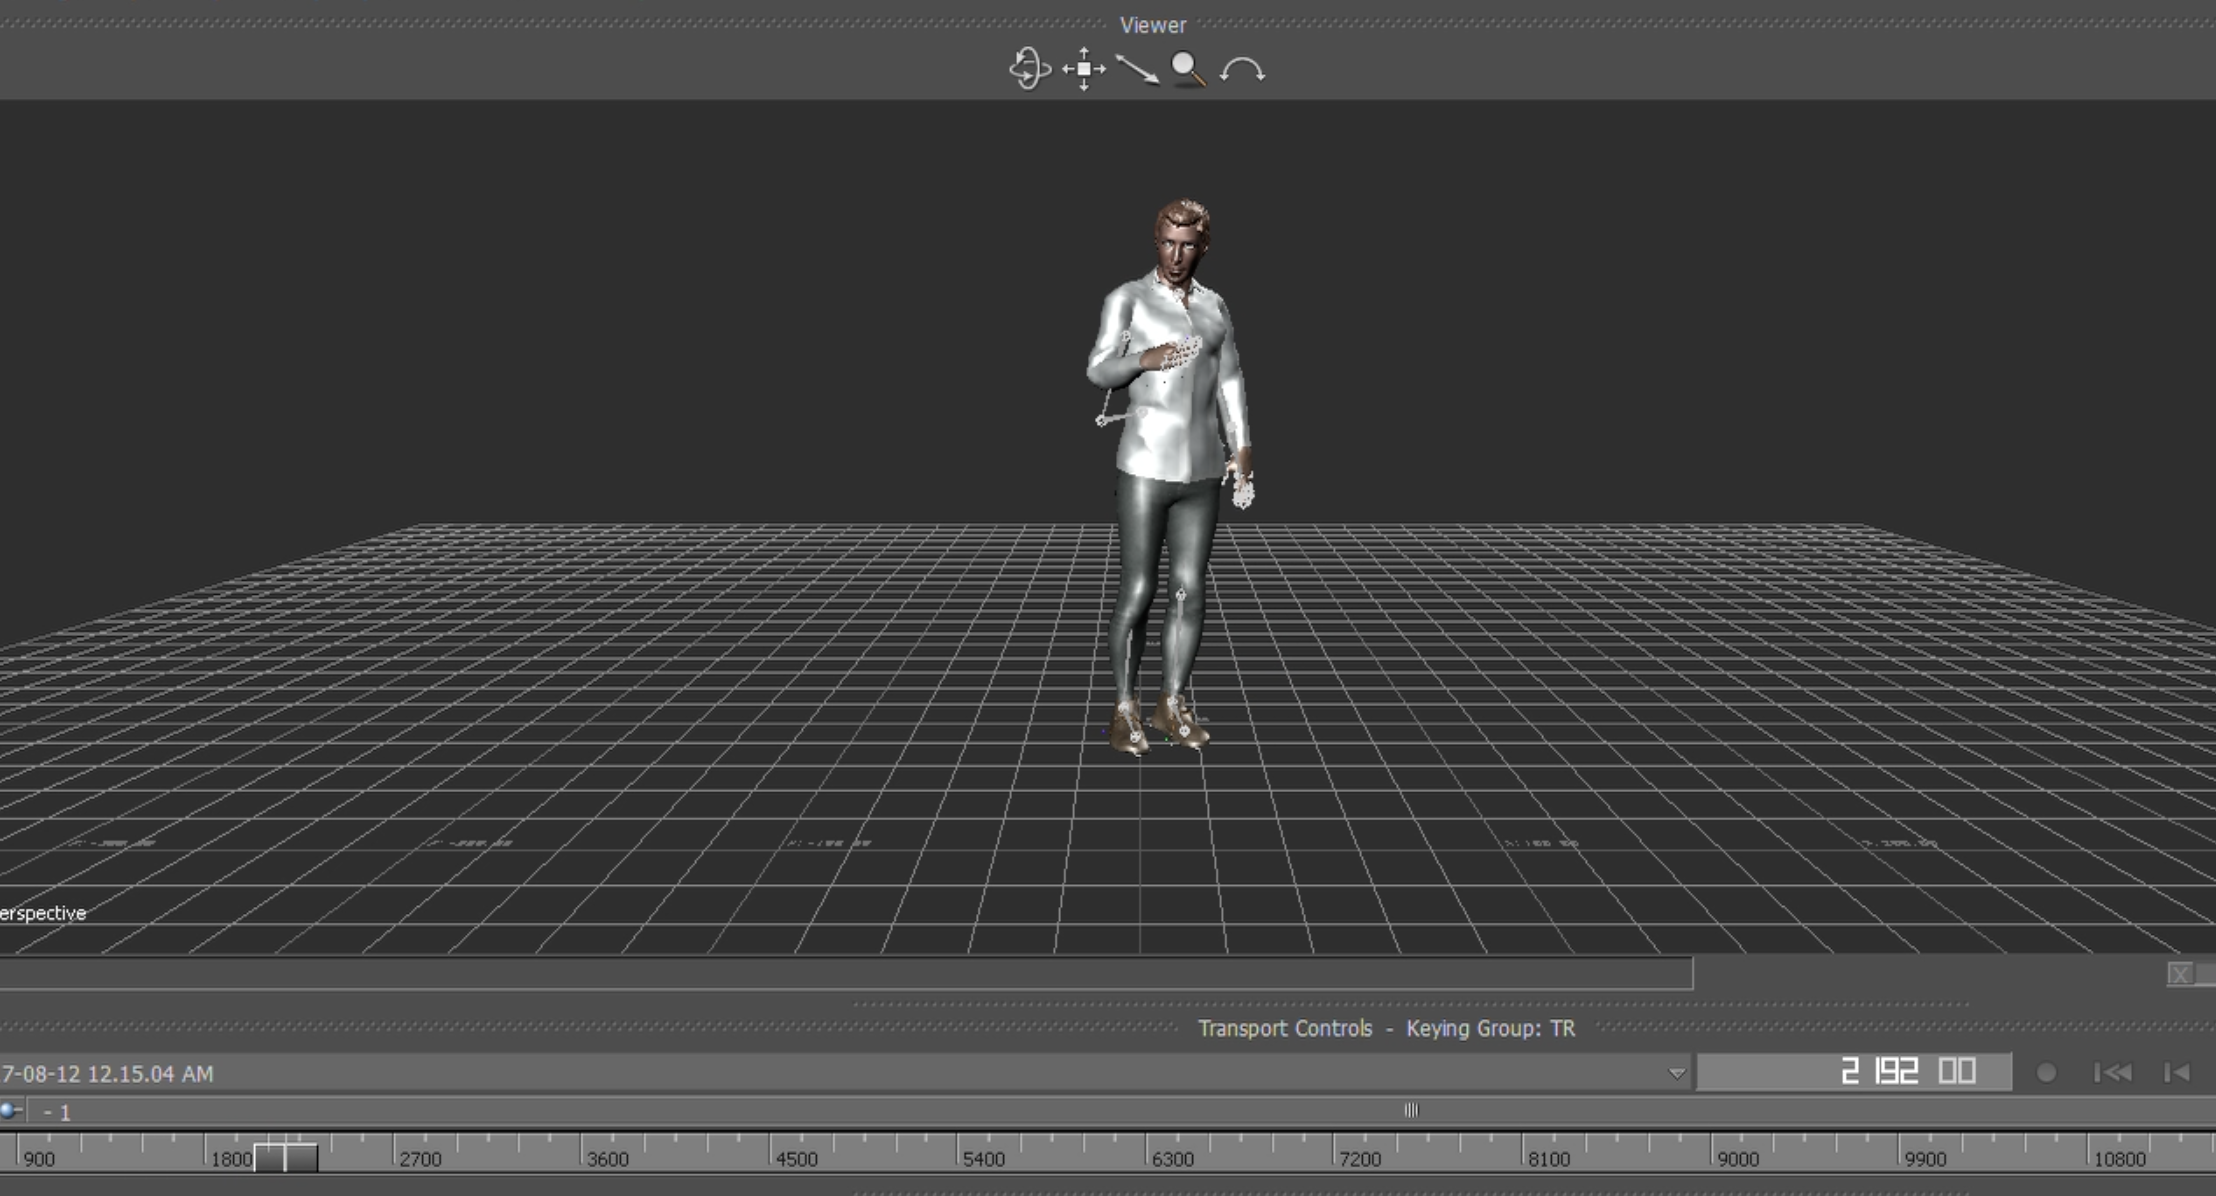Select the Pan/Travelling camera tool
The height and width of the screenshot is (1196, 2216).
[x=1084, y=69]
